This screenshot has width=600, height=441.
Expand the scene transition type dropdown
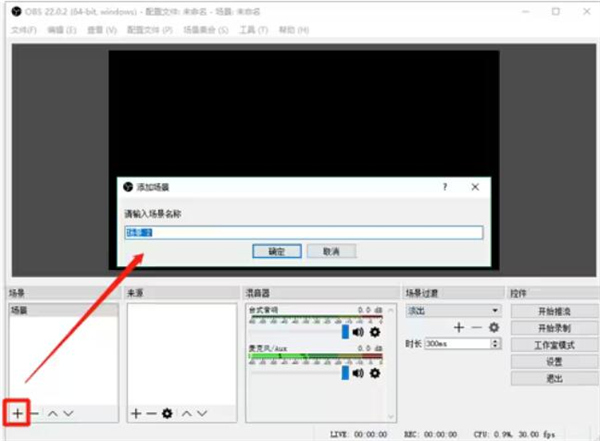[494, 311]
